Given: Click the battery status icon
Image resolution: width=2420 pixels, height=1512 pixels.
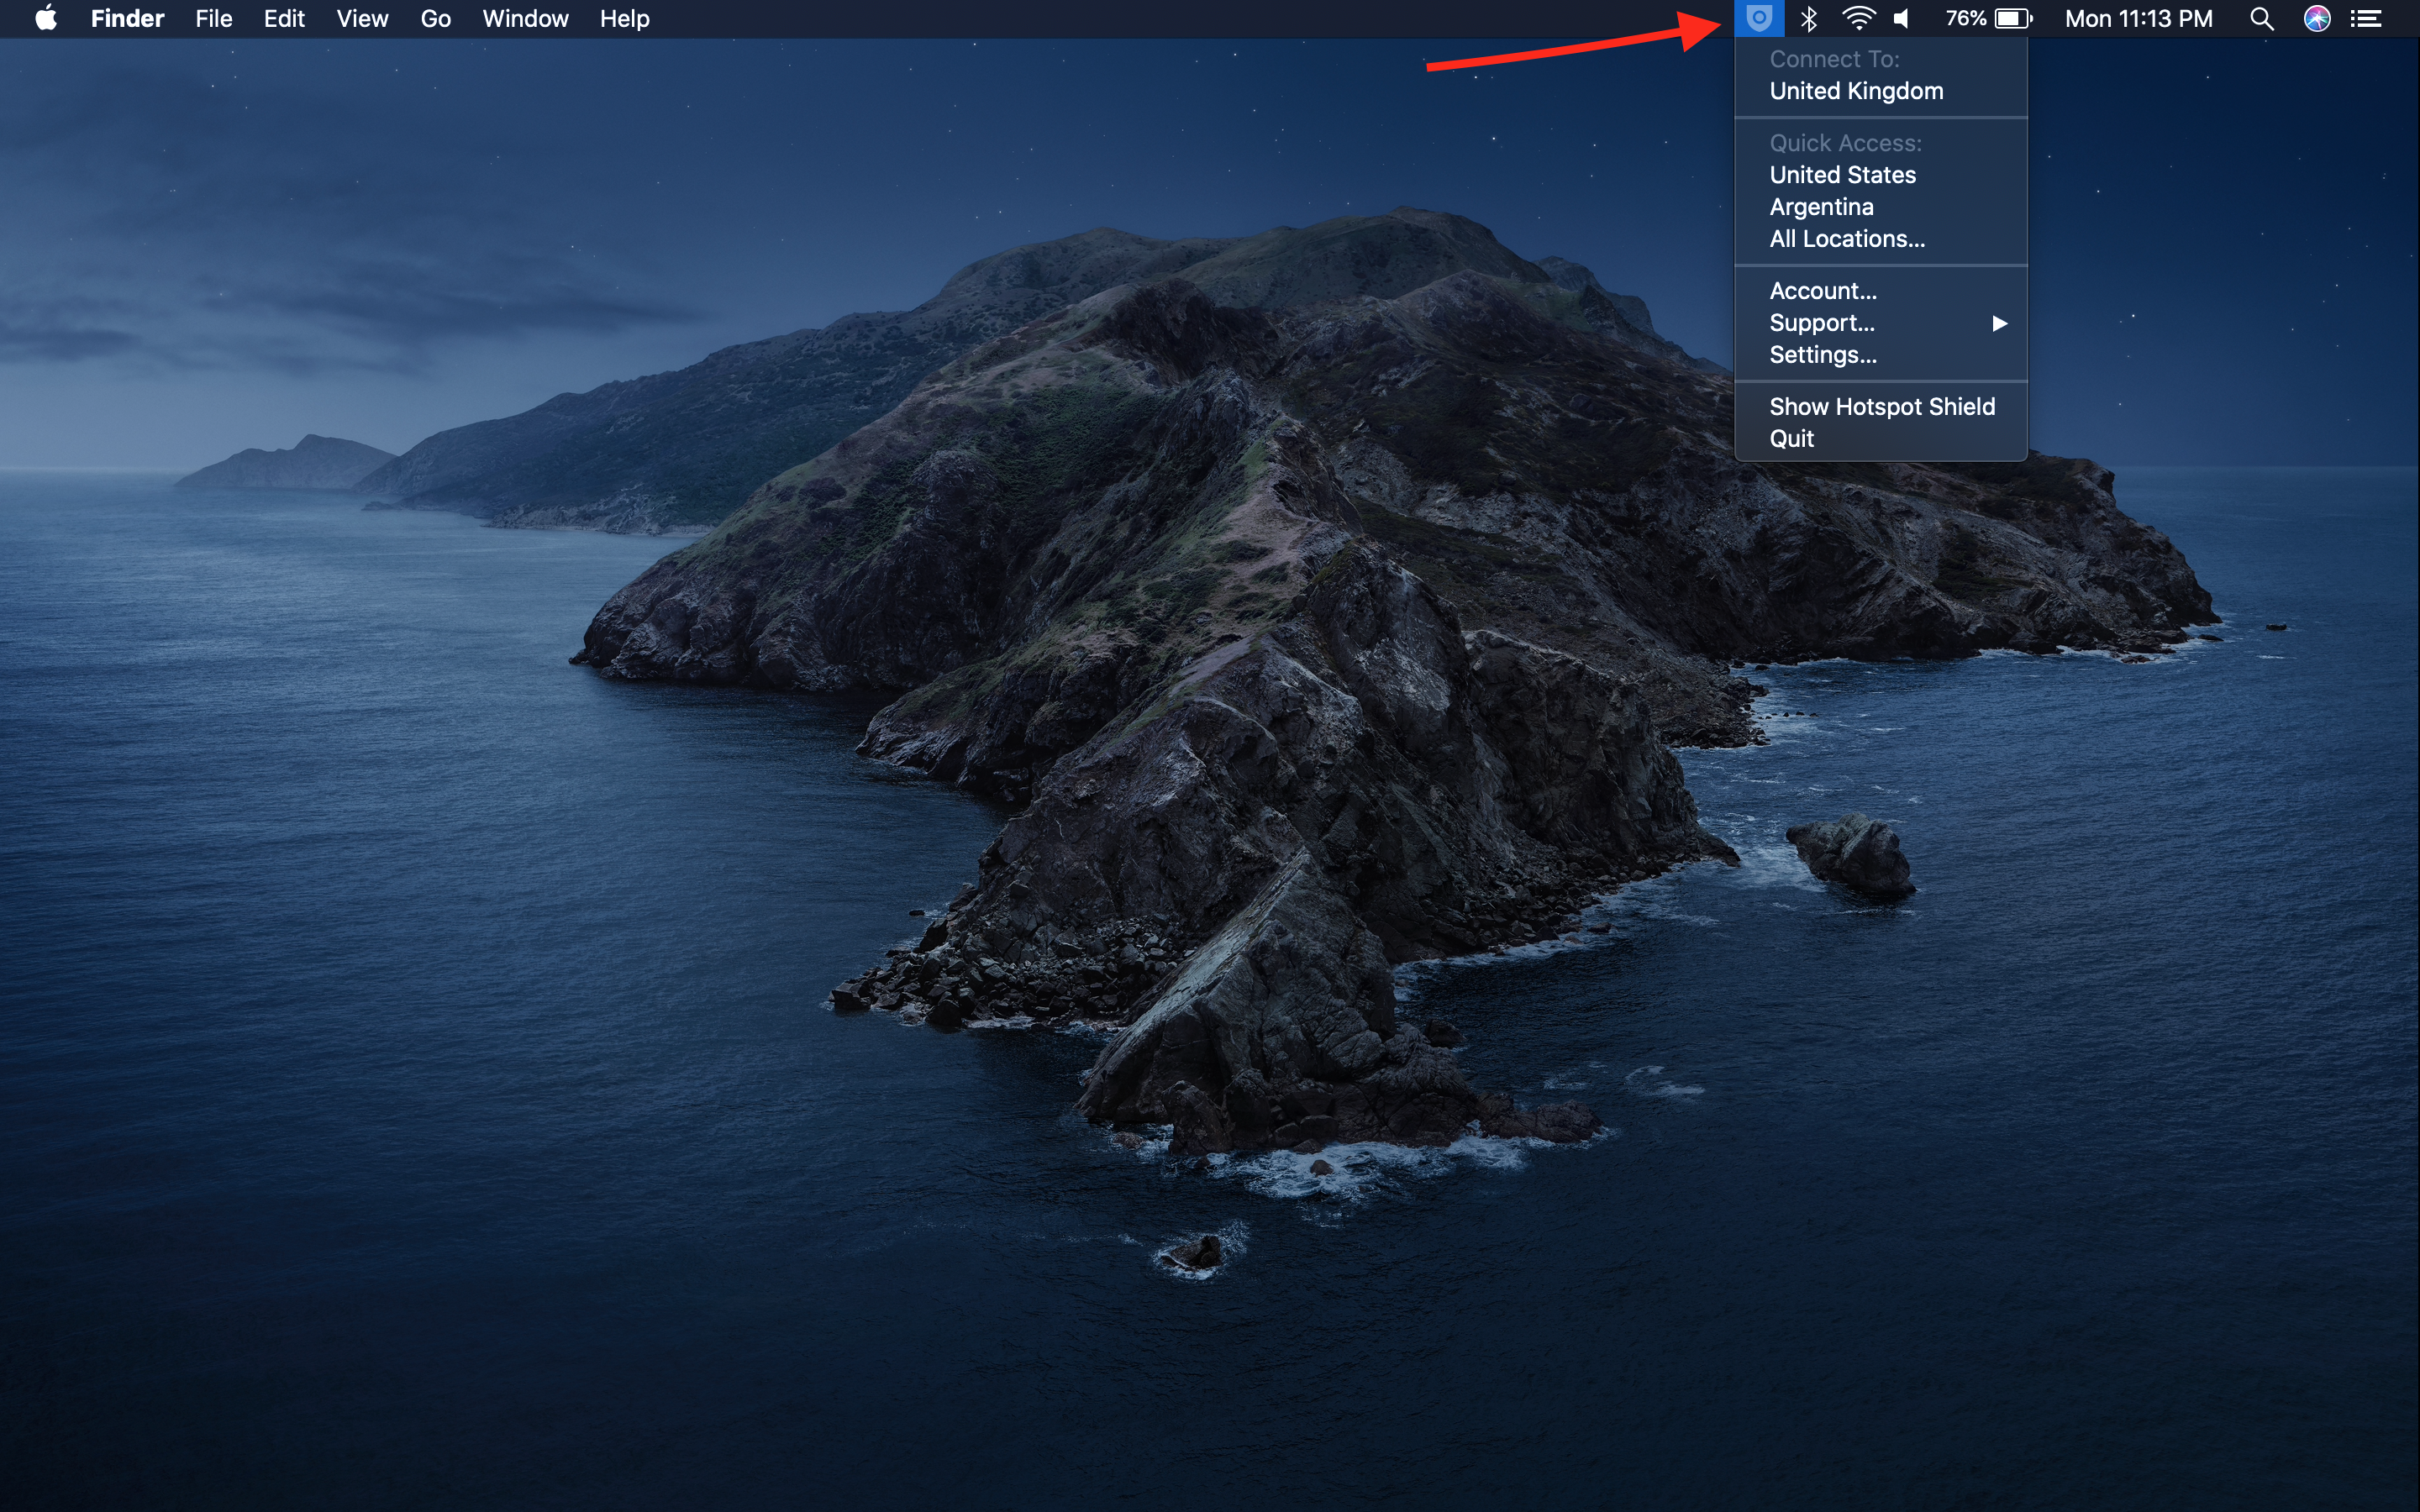Looking at the screenshot, I should point(2009,19).
